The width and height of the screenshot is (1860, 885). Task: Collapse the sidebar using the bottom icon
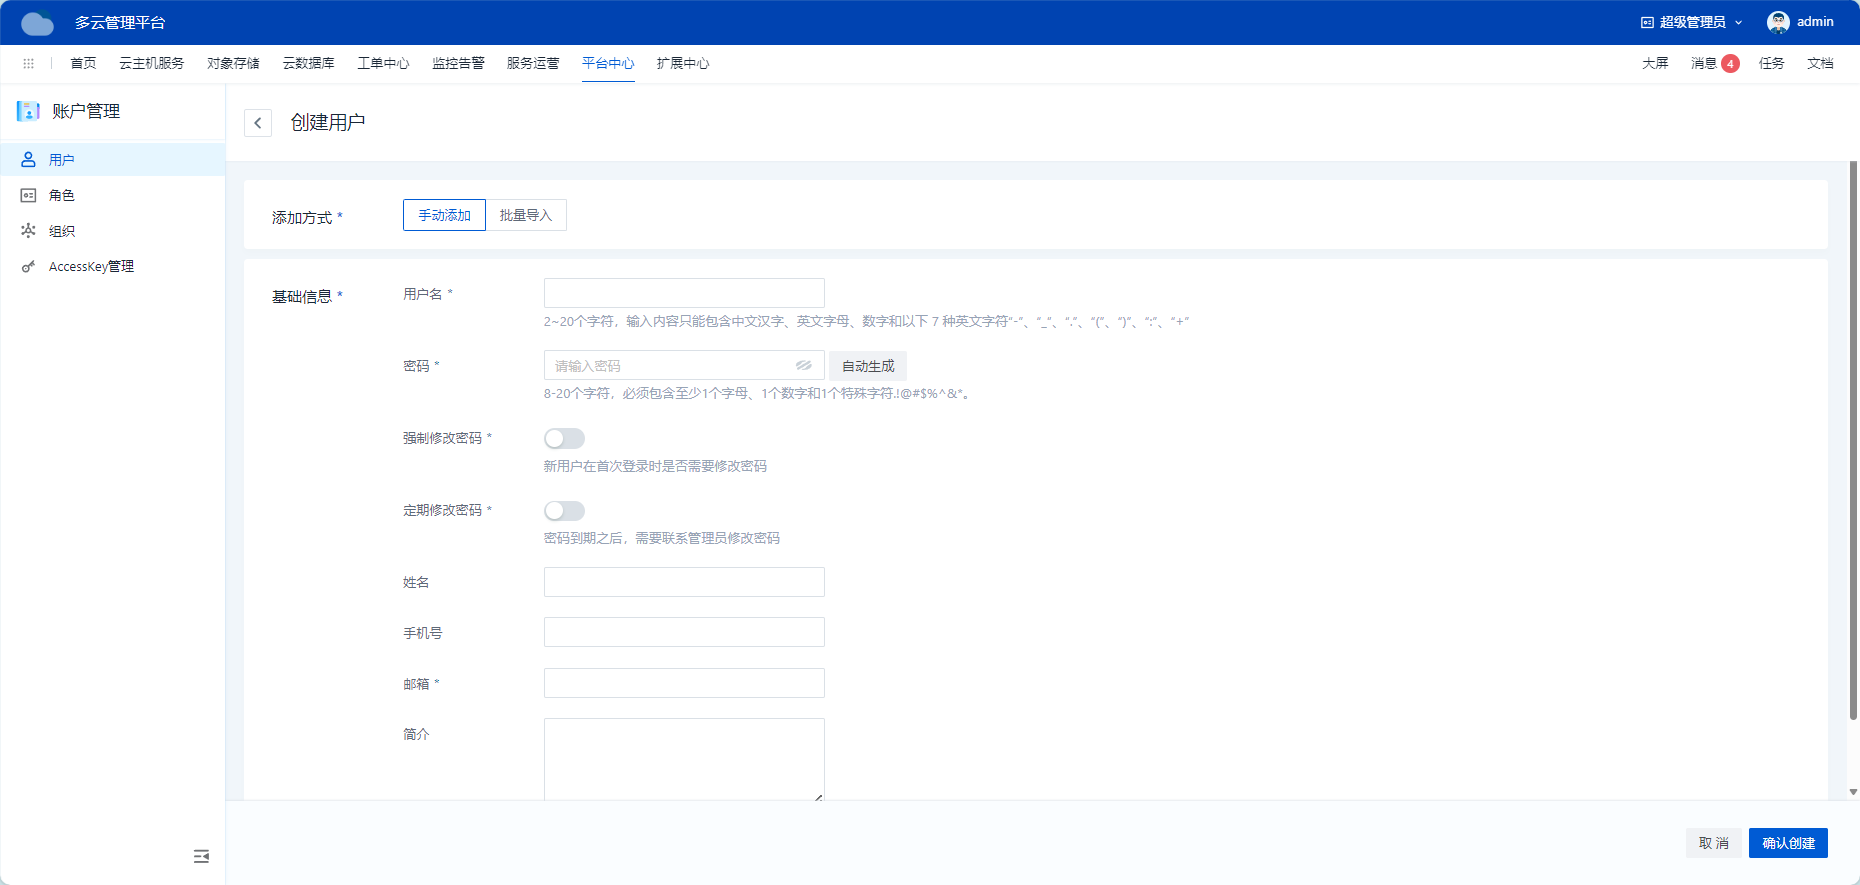point(201,856)
